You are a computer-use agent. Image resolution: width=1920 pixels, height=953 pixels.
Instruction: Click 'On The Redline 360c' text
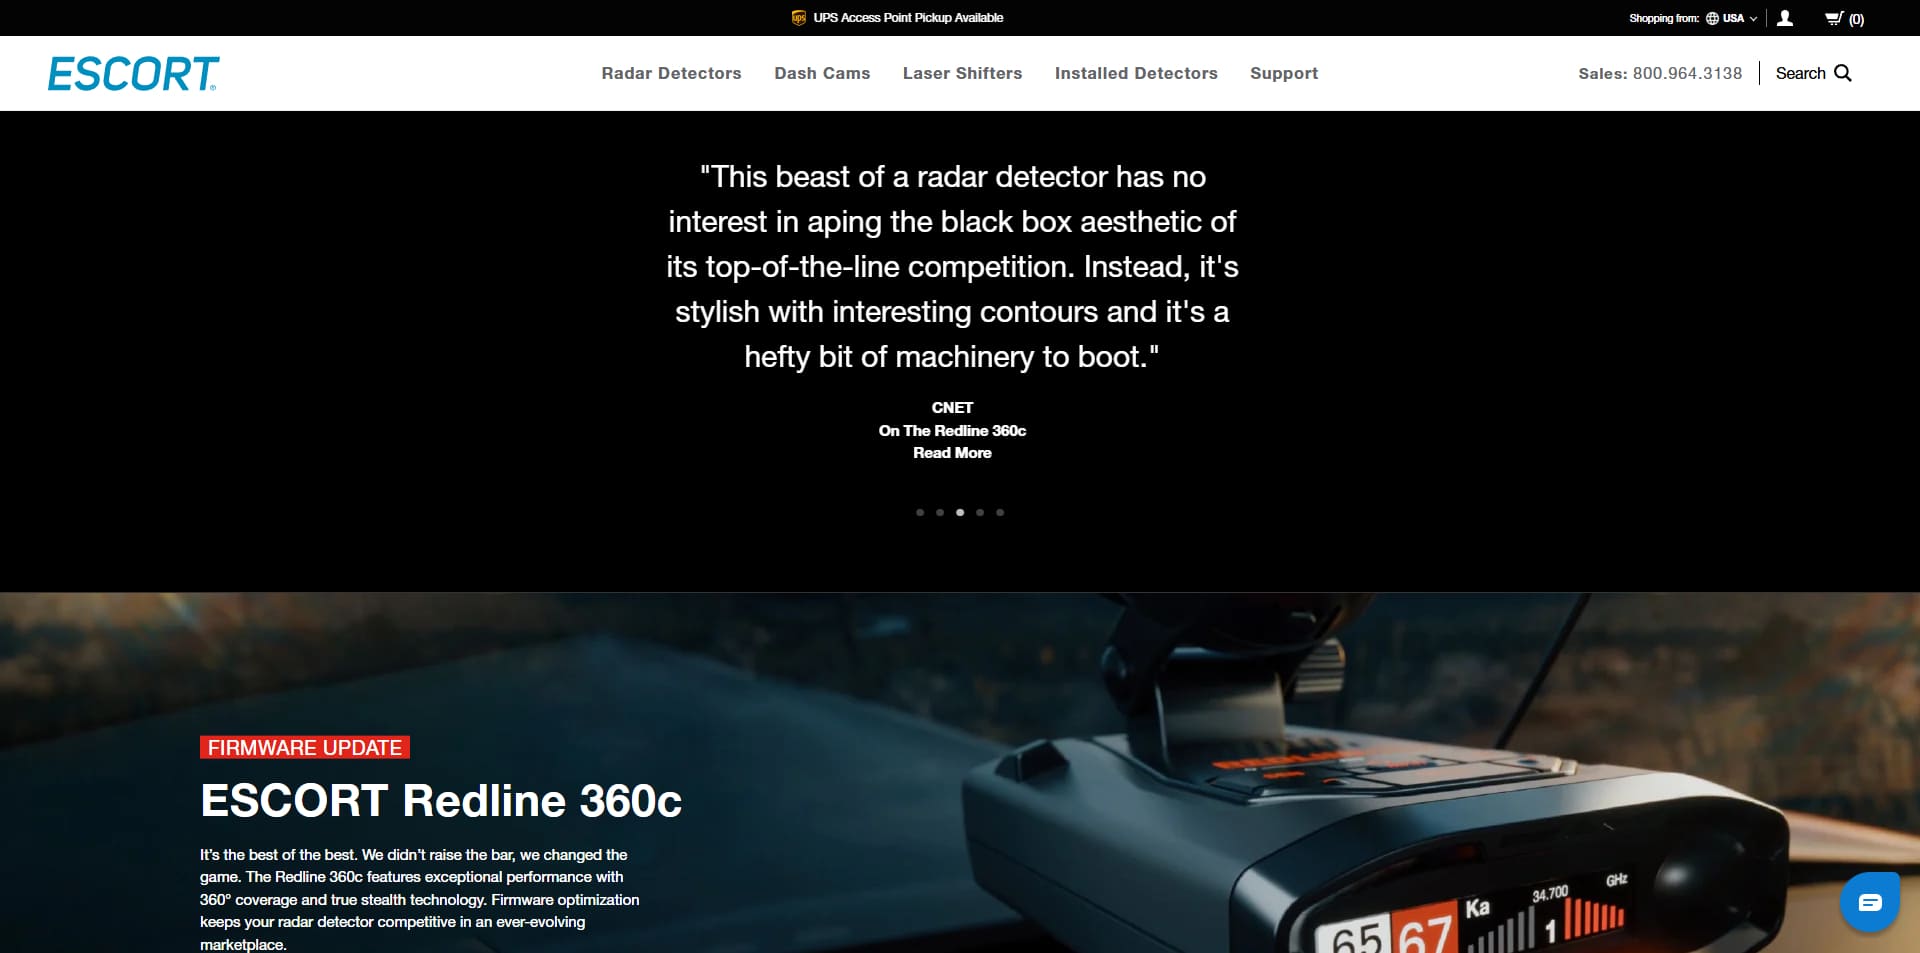952,431
